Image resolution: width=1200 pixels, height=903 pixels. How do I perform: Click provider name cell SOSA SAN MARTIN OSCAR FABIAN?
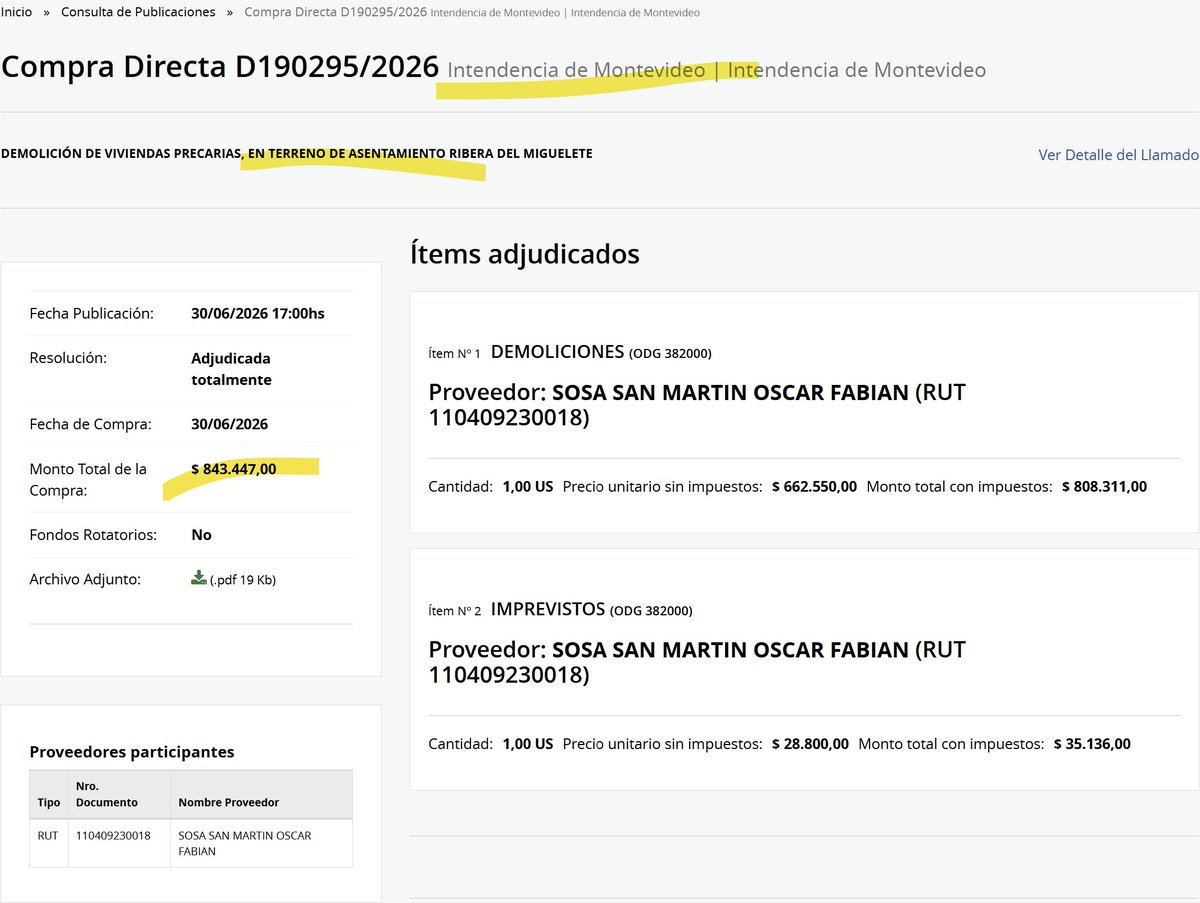(261, 843)
